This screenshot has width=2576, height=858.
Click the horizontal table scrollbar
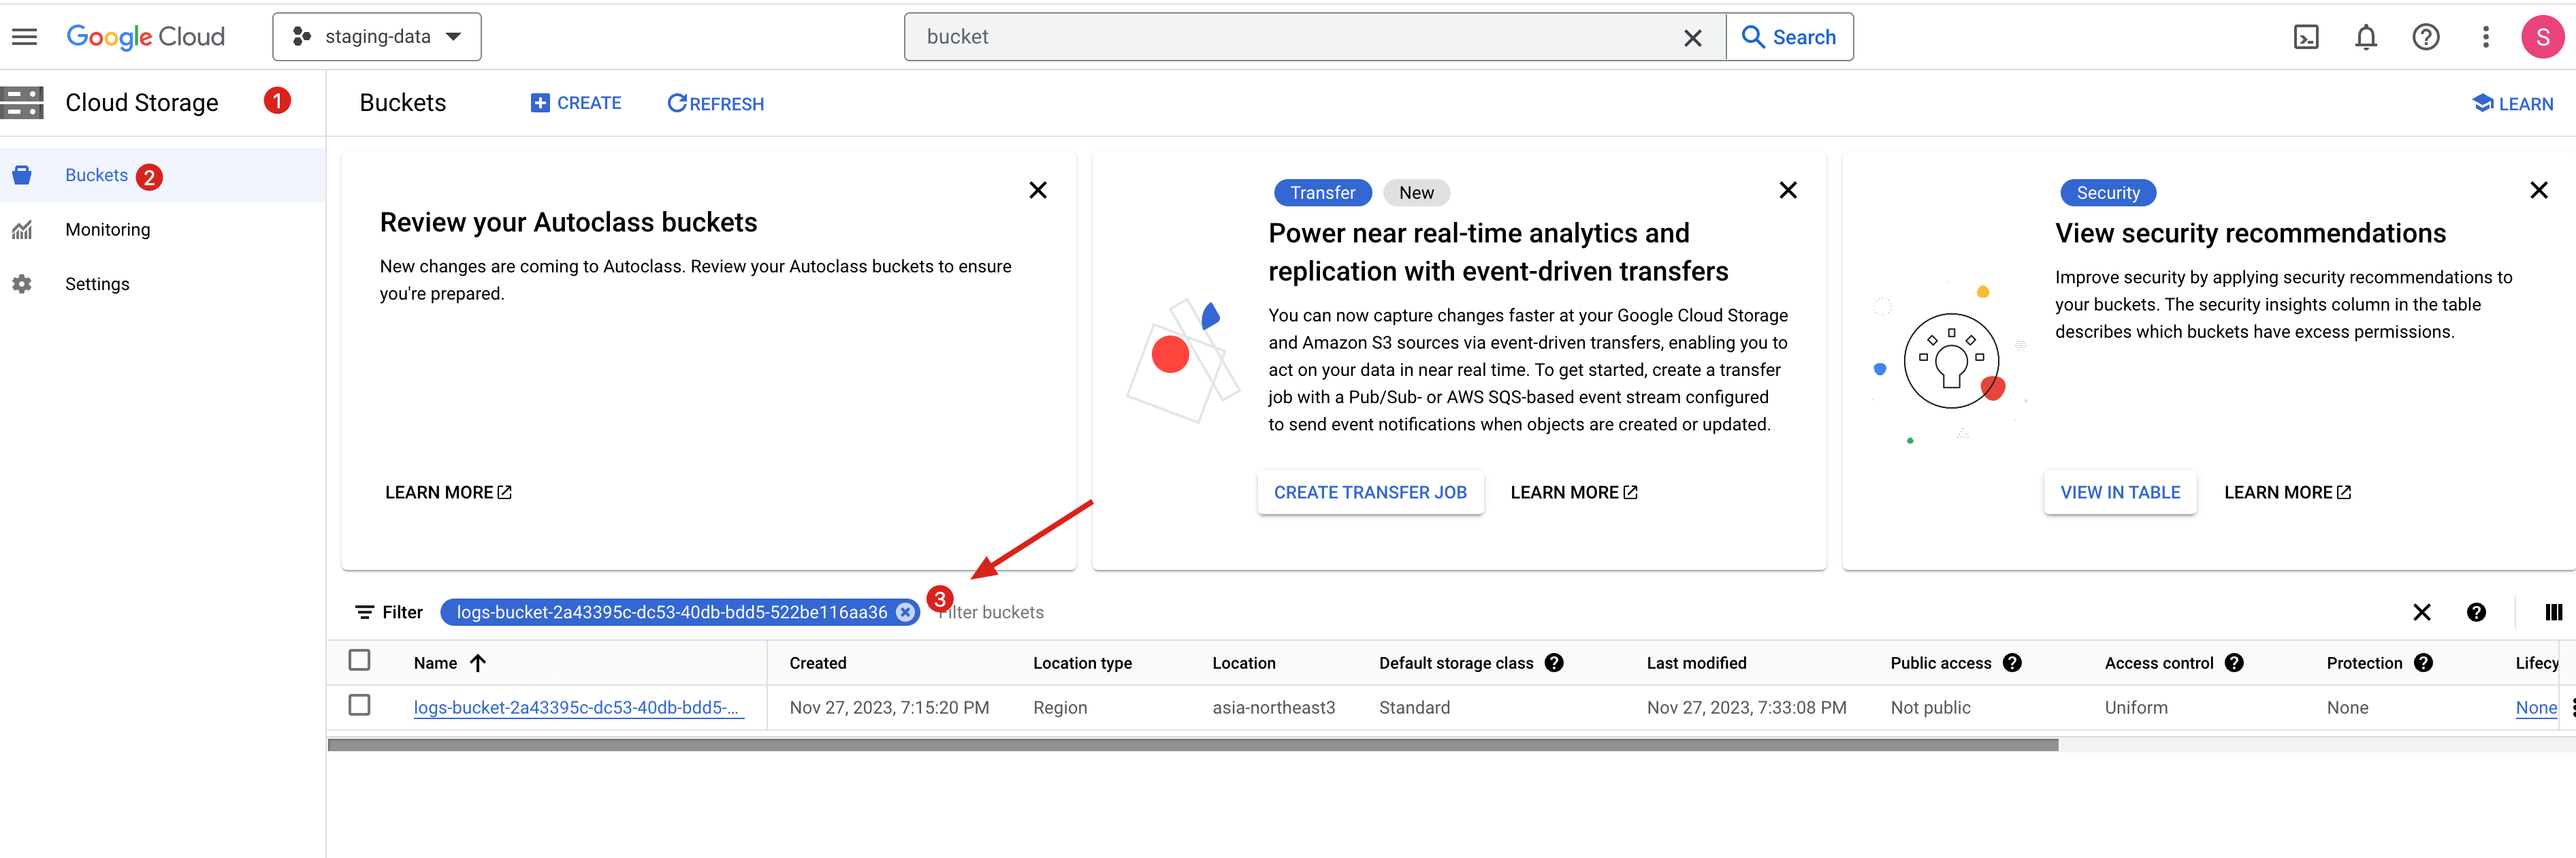(1193, 745)
